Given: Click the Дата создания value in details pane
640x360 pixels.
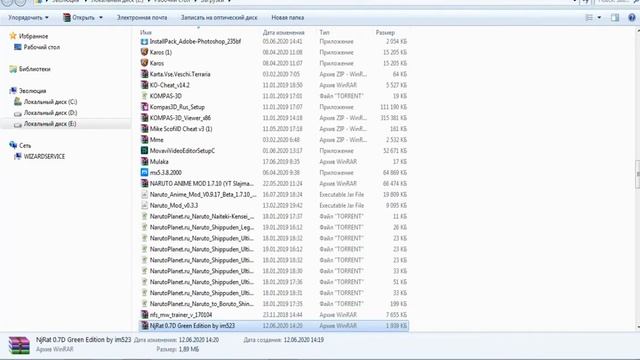Looking at the screenshot, I should point(304,340).
